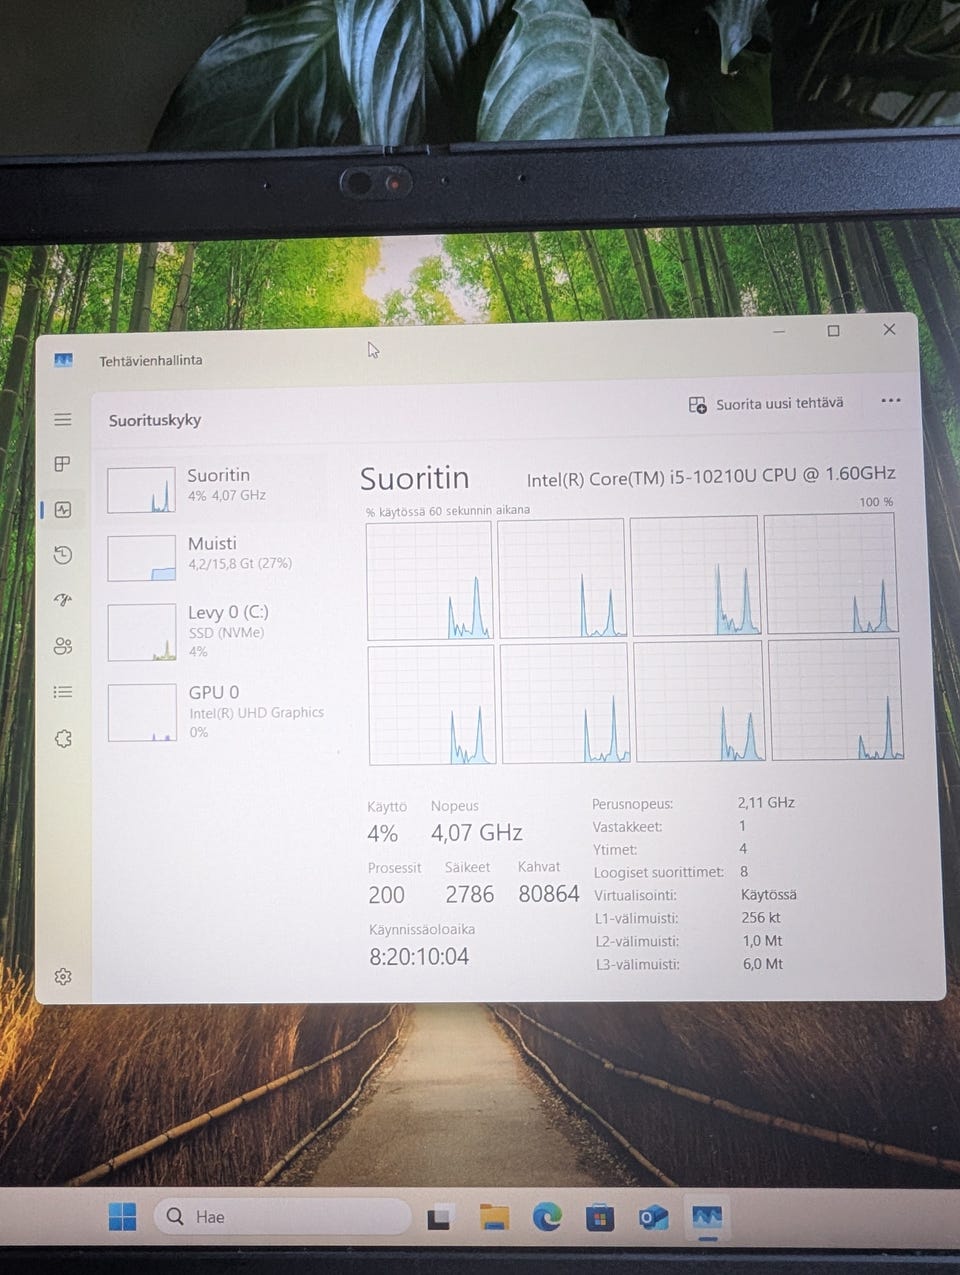Open the App history sidebar icon

(x=63, y=554)
